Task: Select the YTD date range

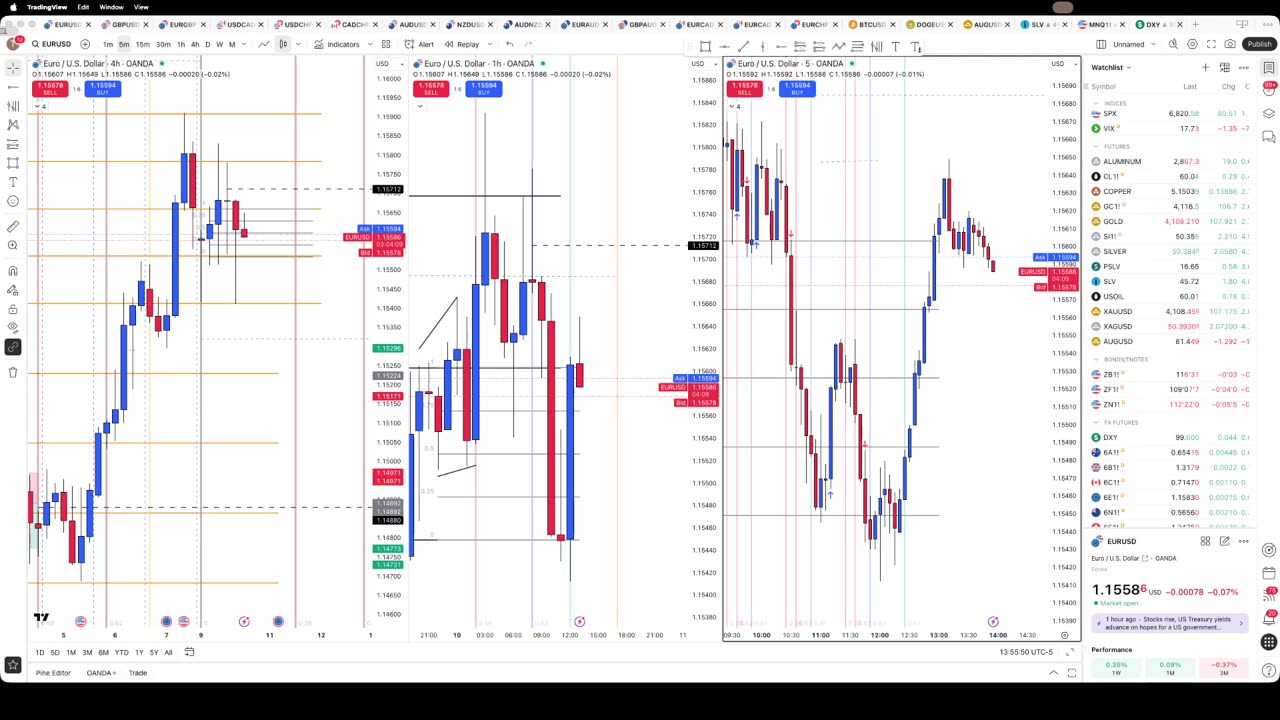Action: (121, 653)
